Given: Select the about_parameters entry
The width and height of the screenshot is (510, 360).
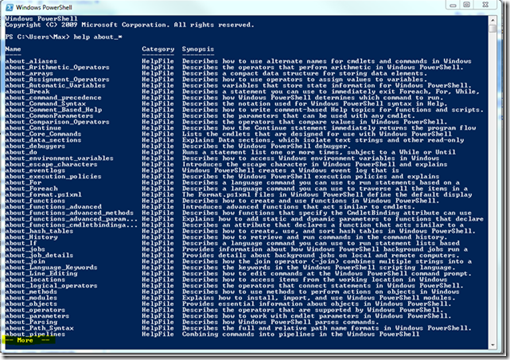Looking at the screenshot, I should pyautogui.click(x=37, y=316).
